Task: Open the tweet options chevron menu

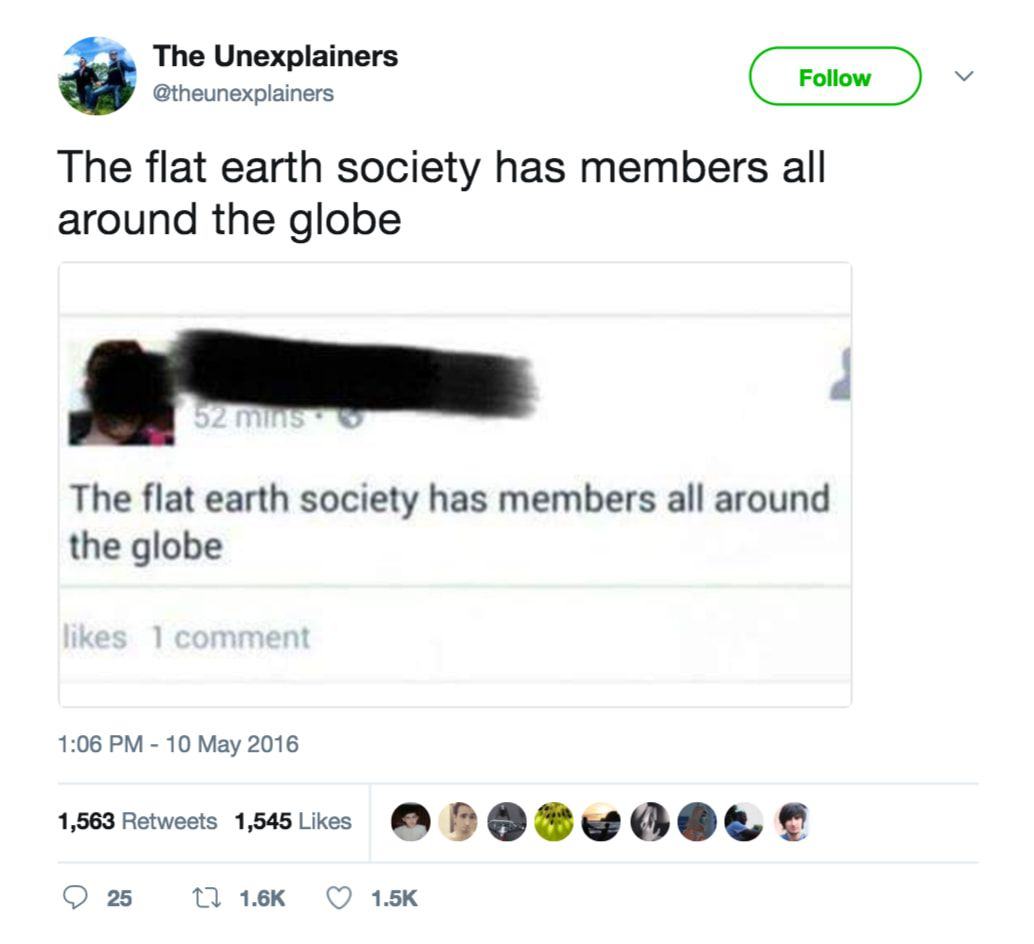Action: click(964, 76)
